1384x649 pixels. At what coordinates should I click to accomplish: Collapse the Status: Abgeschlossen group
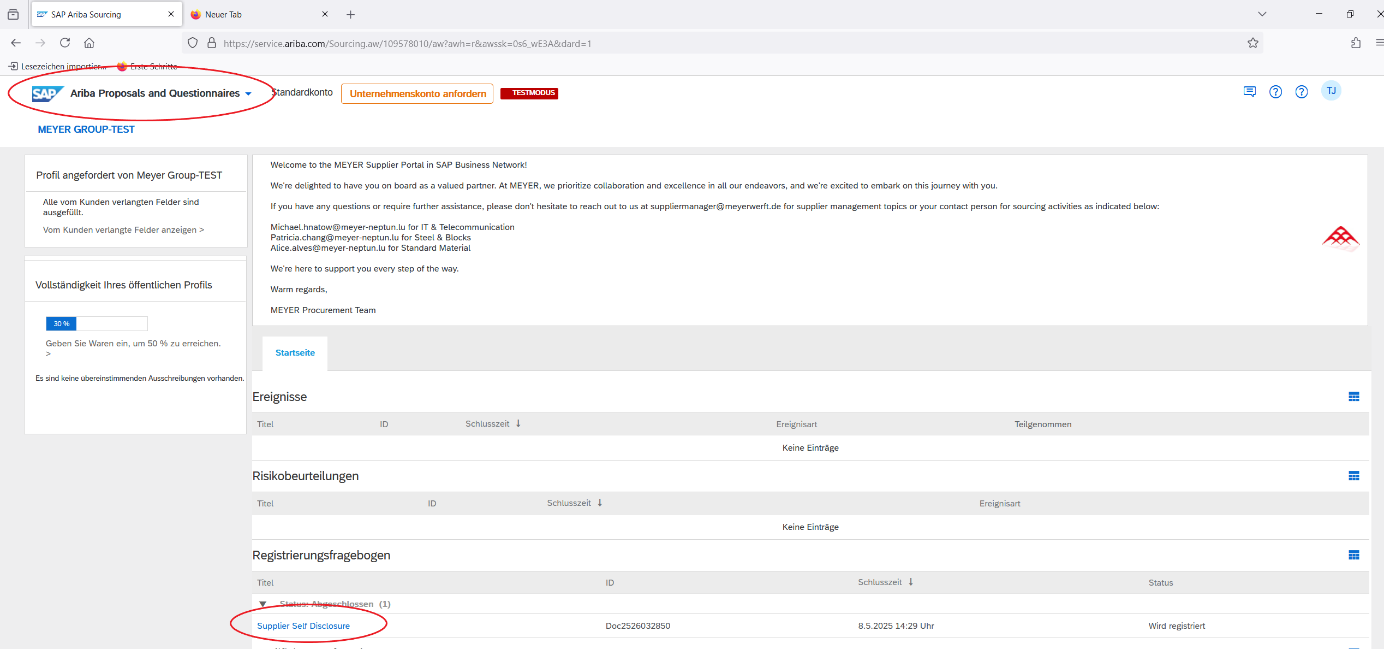click(263, 604)
